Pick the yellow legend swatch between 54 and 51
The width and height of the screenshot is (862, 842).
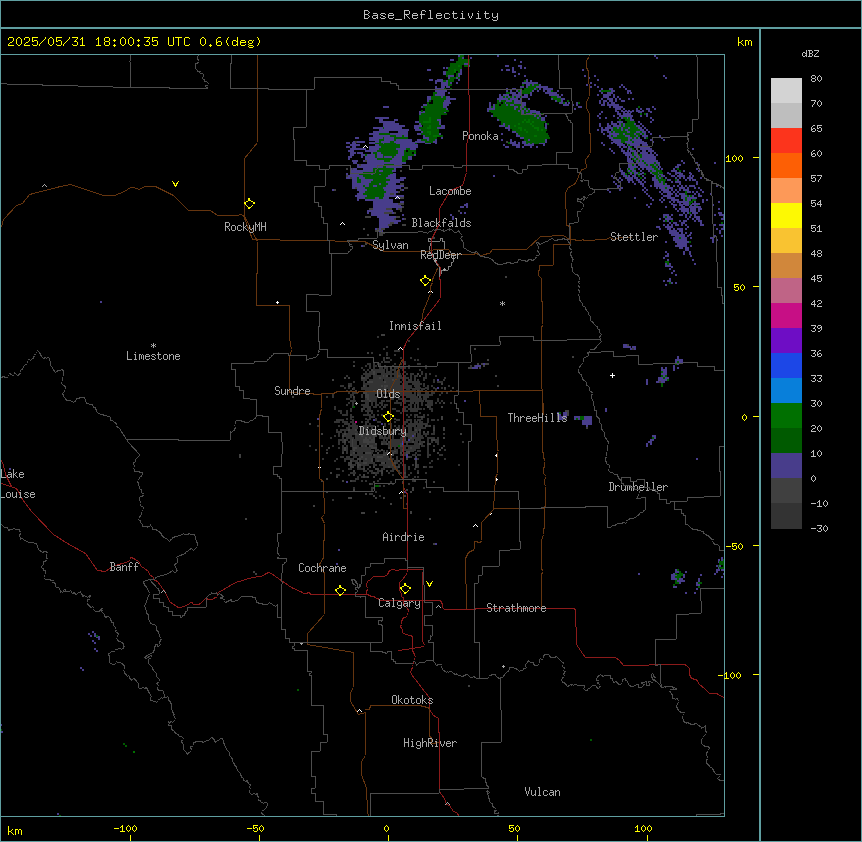click(786, 215)
